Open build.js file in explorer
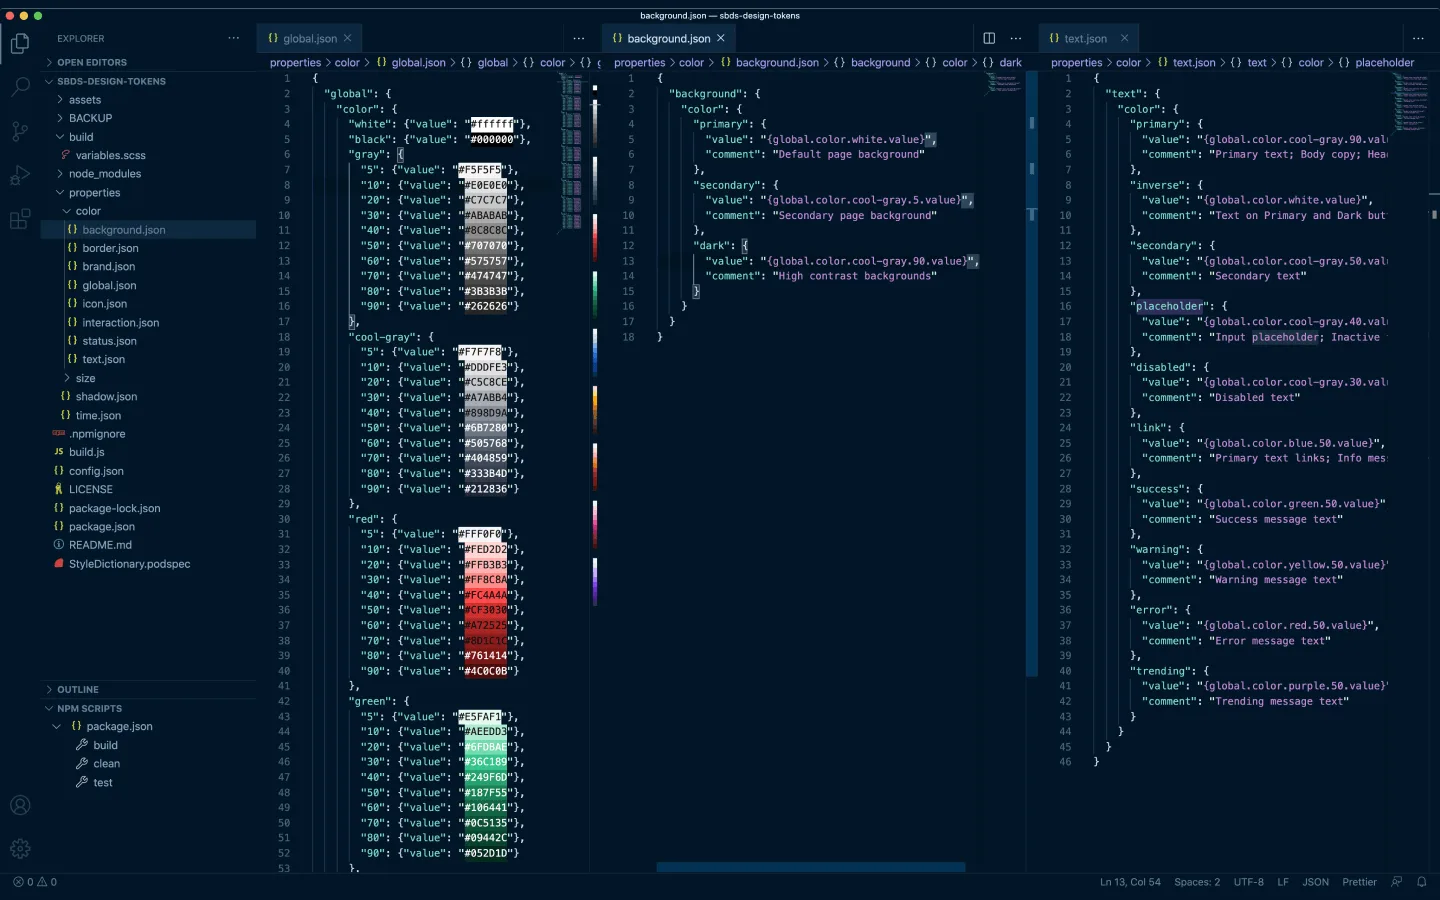The width and height of the screenshot is (1440, 900). click(86, 452)
